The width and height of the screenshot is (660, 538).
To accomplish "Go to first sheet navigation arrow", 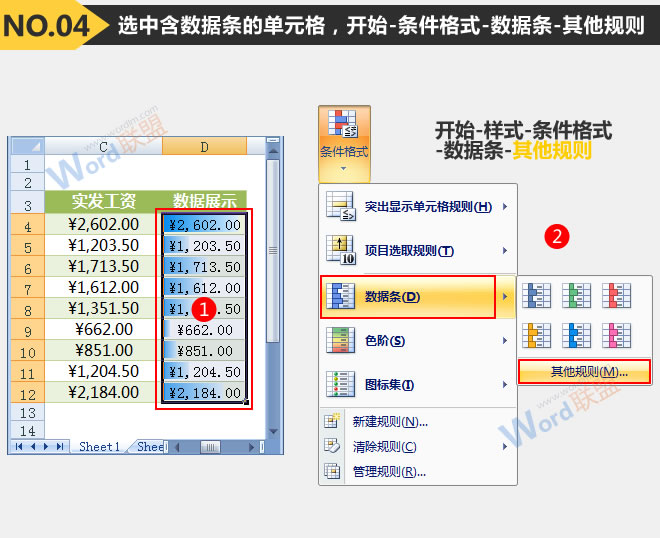I will tap(19, 447).
